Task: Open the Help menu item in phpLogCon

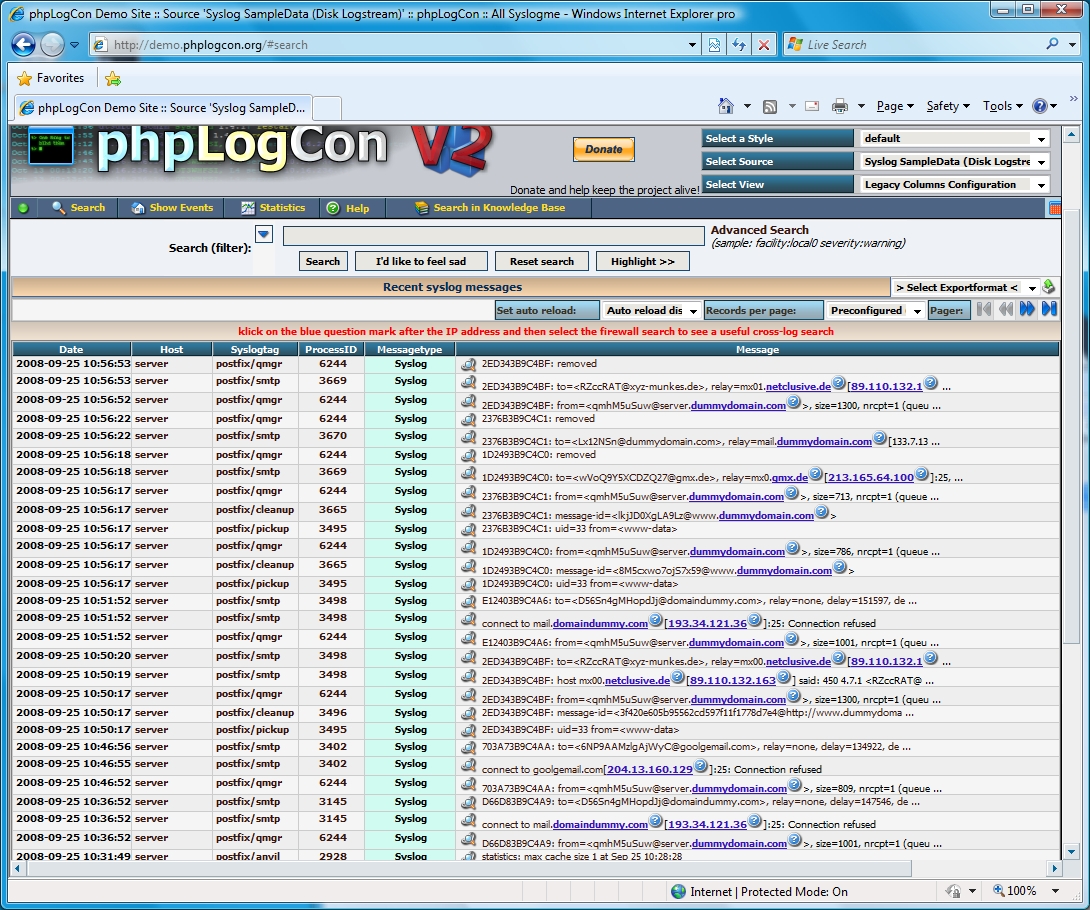Action: pyautogui.click(x=348, y=208)
